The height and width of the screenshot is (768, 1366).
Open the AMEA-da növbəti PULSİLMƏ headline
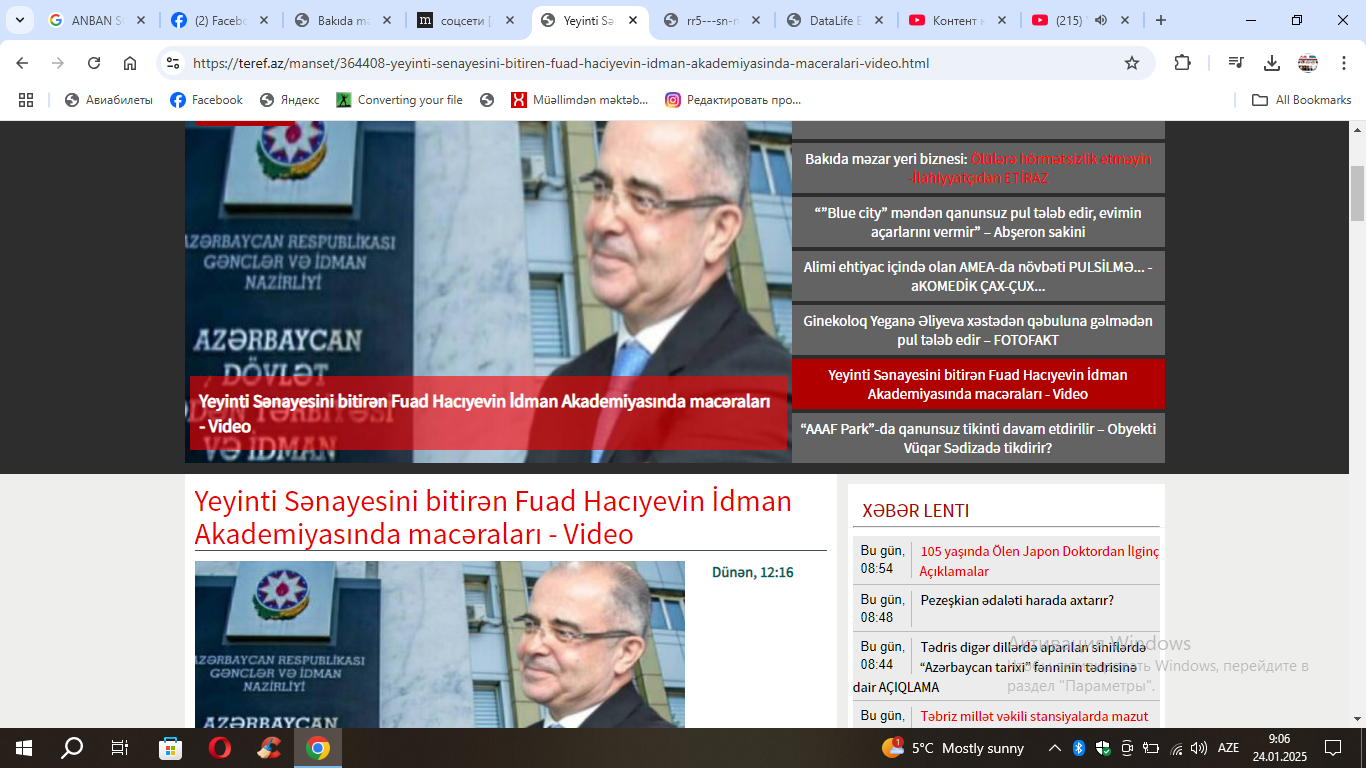(978, 276)
